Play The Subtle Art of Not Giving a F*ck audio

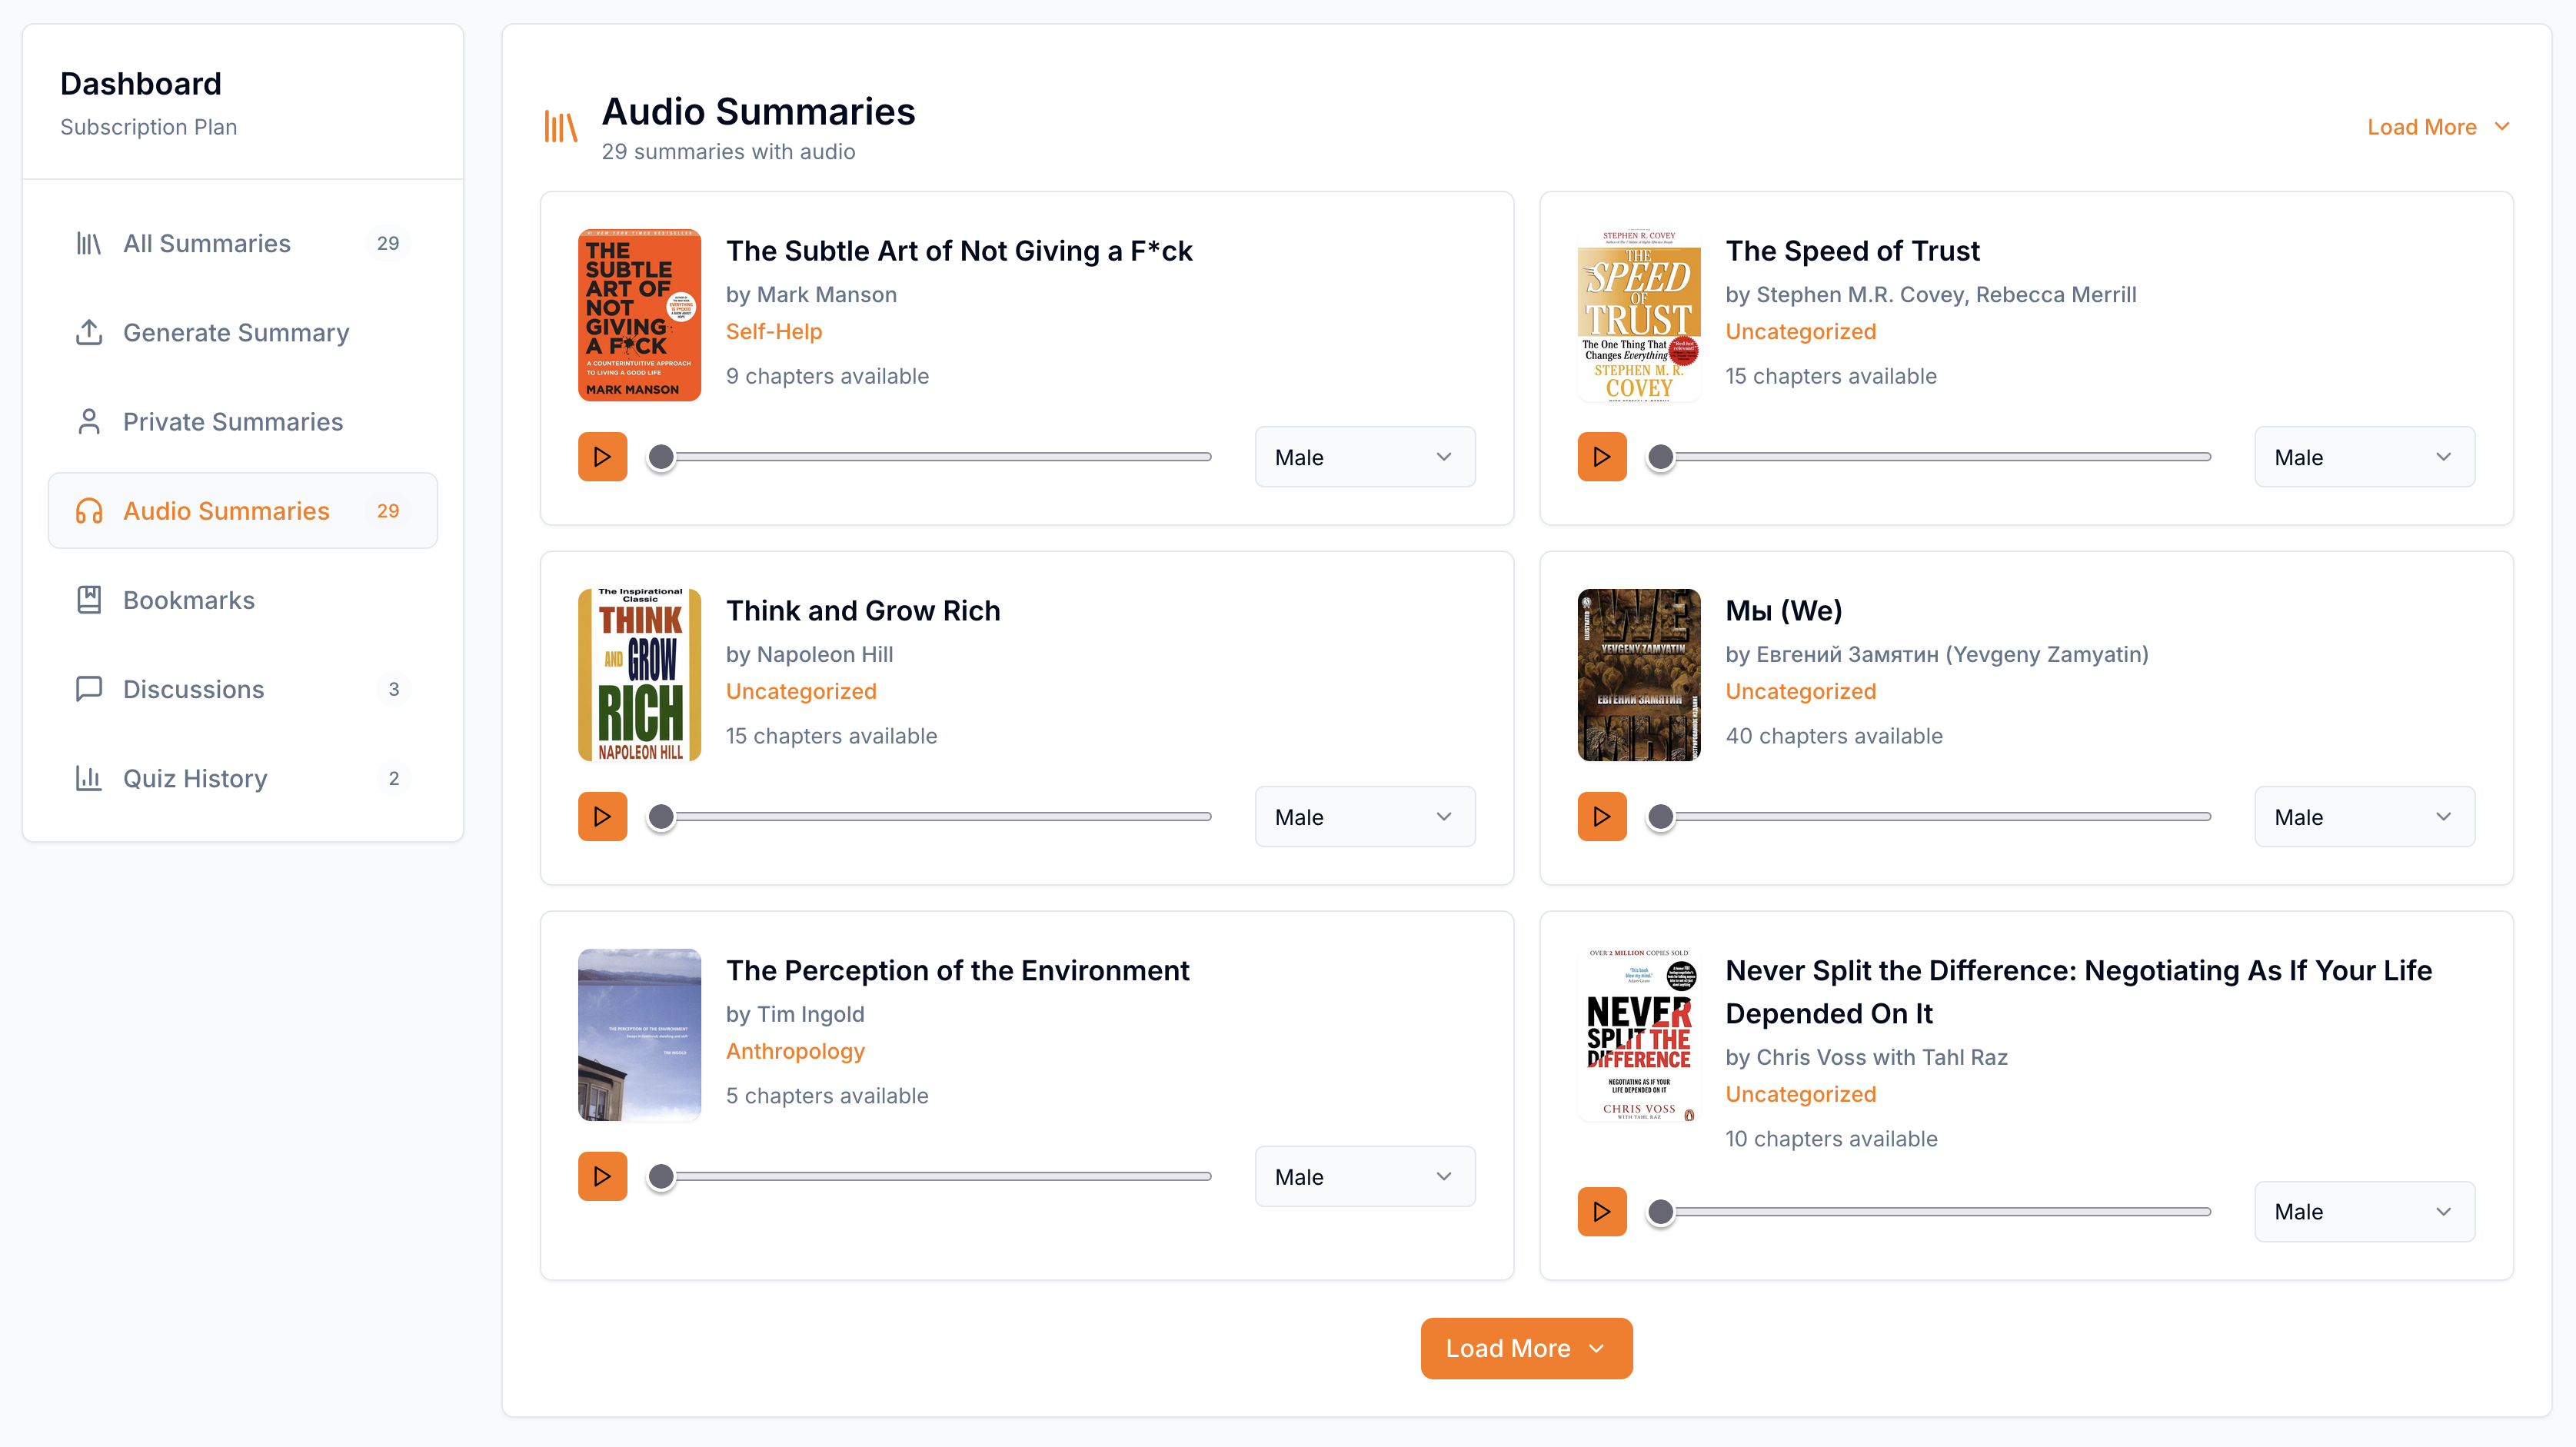coord(602,457)
